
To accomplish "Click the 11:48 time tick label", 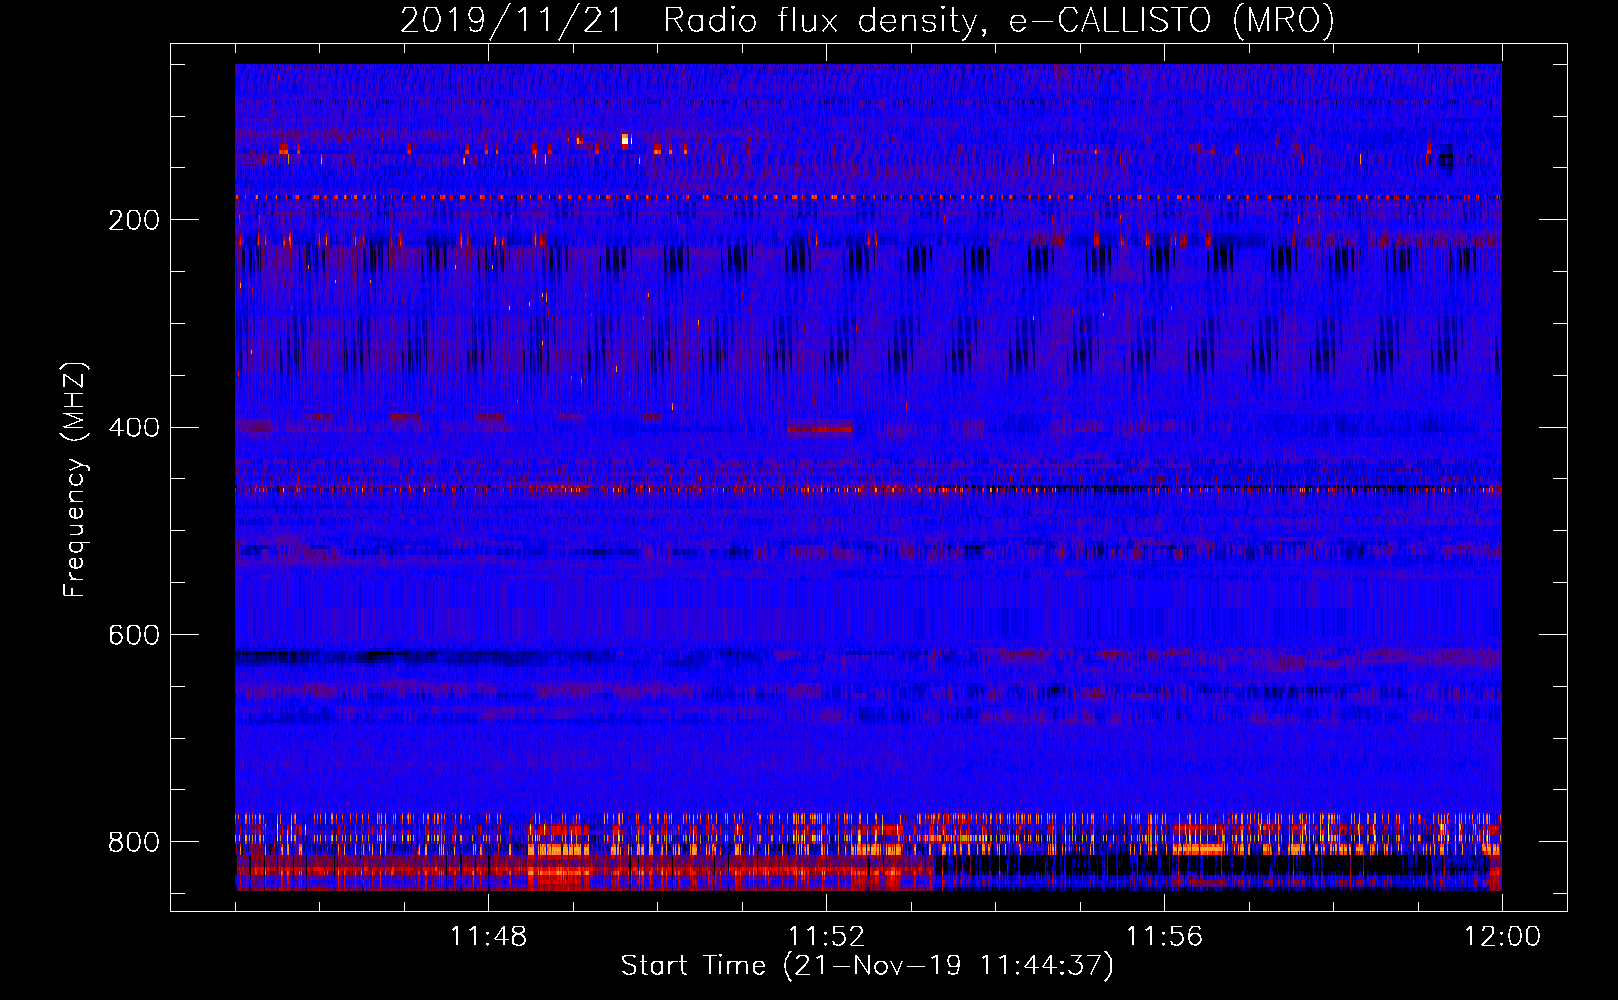I will (488, 937).
